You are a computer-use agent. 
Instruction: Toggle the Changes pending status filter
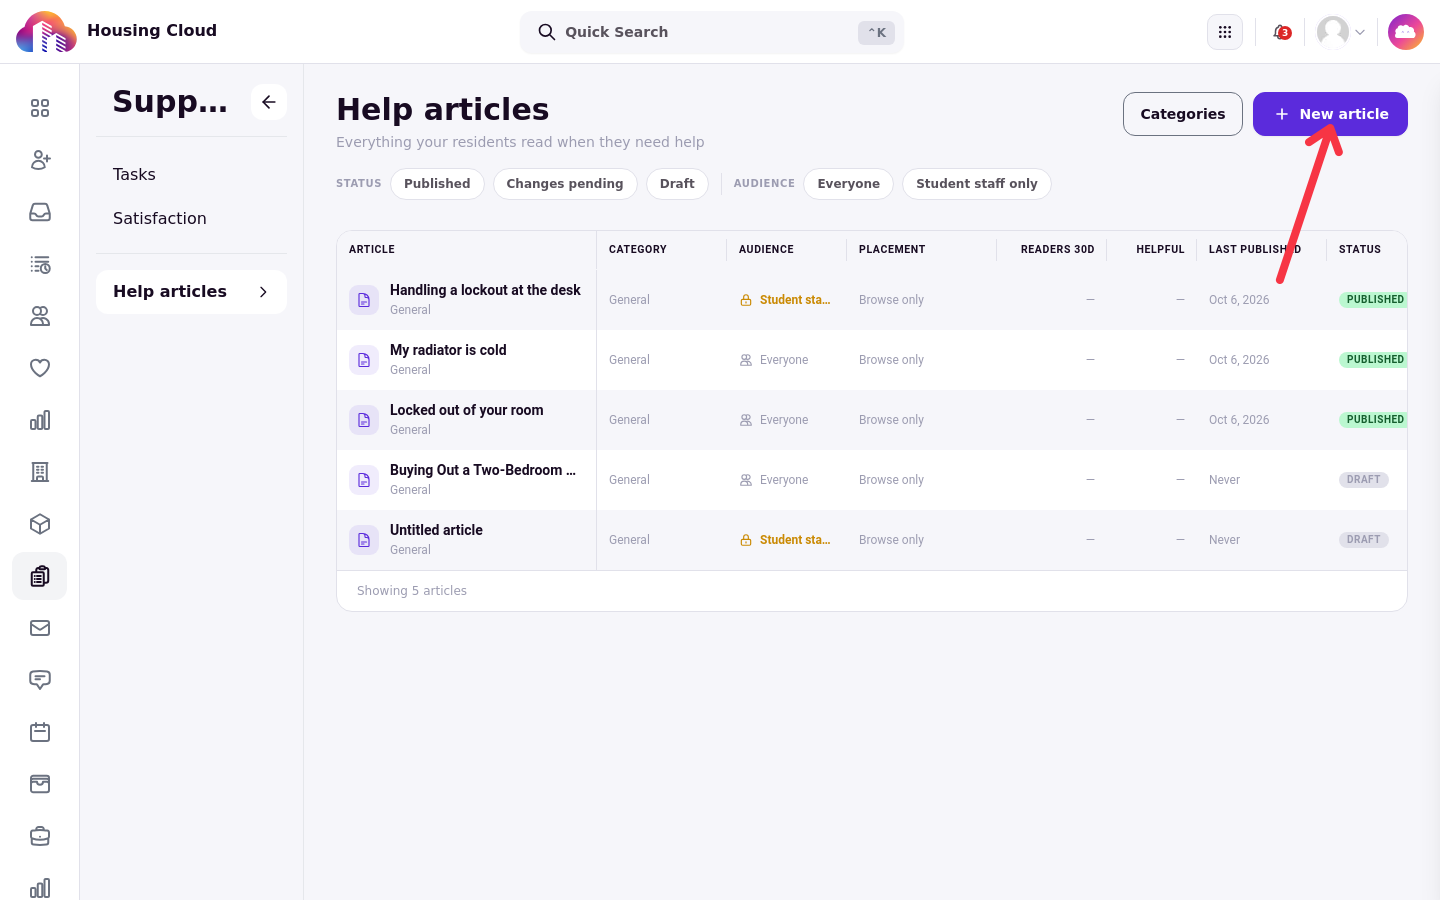click(x=565, y=184)
